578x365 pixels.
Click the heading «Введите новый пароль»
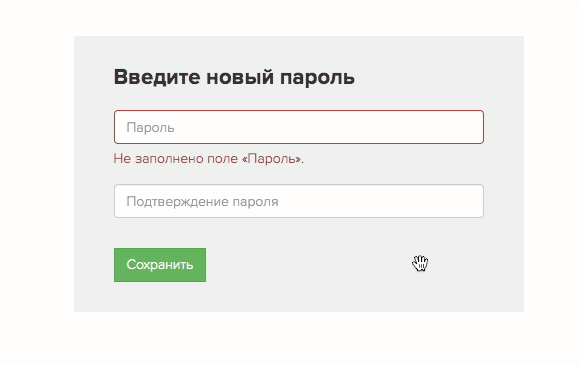234,77
